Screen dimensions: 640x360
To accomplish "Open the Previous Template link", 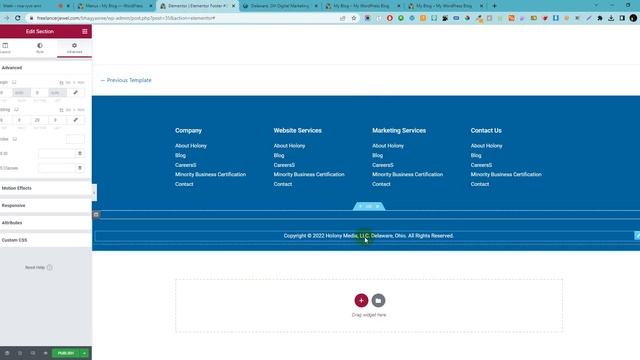I will click(x=126, y=80).
